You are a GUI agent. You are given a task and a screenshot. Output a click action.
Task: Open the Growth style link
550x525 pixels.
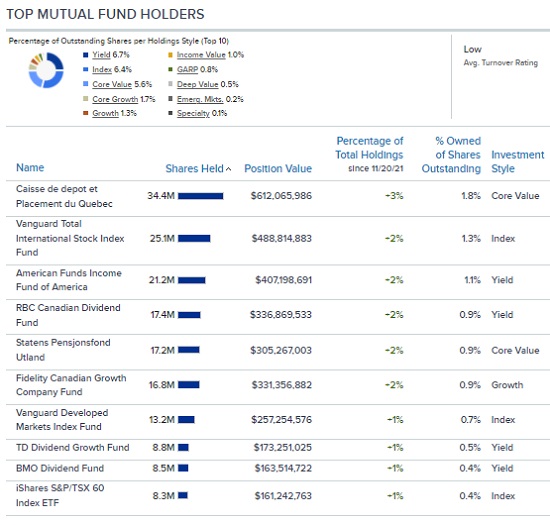[x=105, y=113]
